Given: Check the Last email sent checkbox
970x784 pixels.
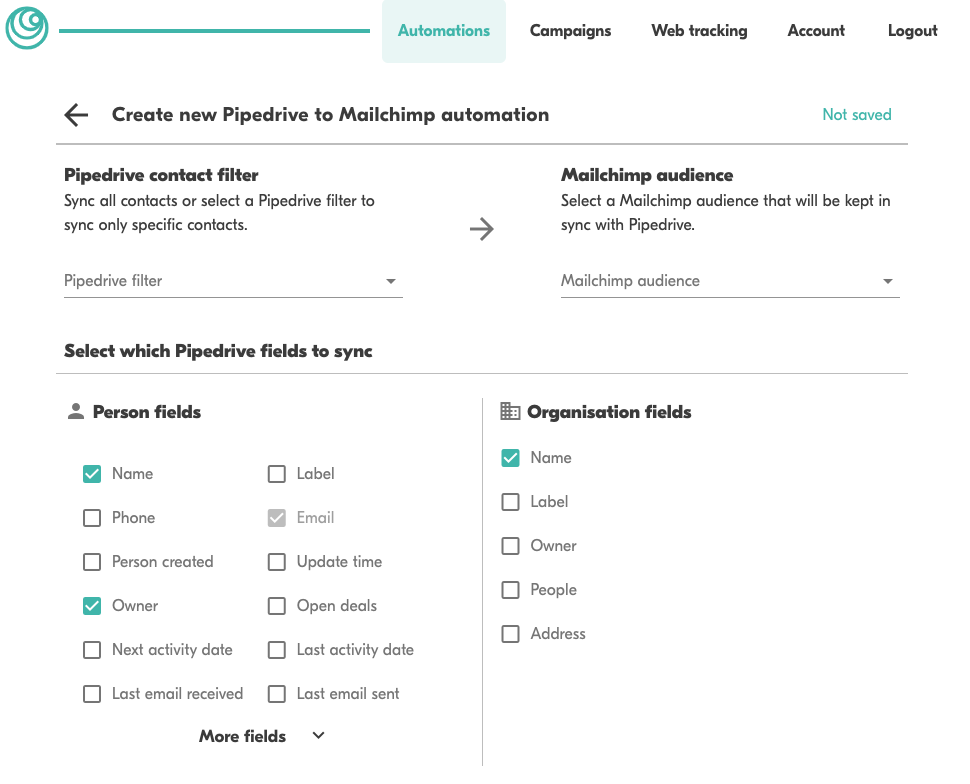Looking at the screenshot, I should pos(277,694).
